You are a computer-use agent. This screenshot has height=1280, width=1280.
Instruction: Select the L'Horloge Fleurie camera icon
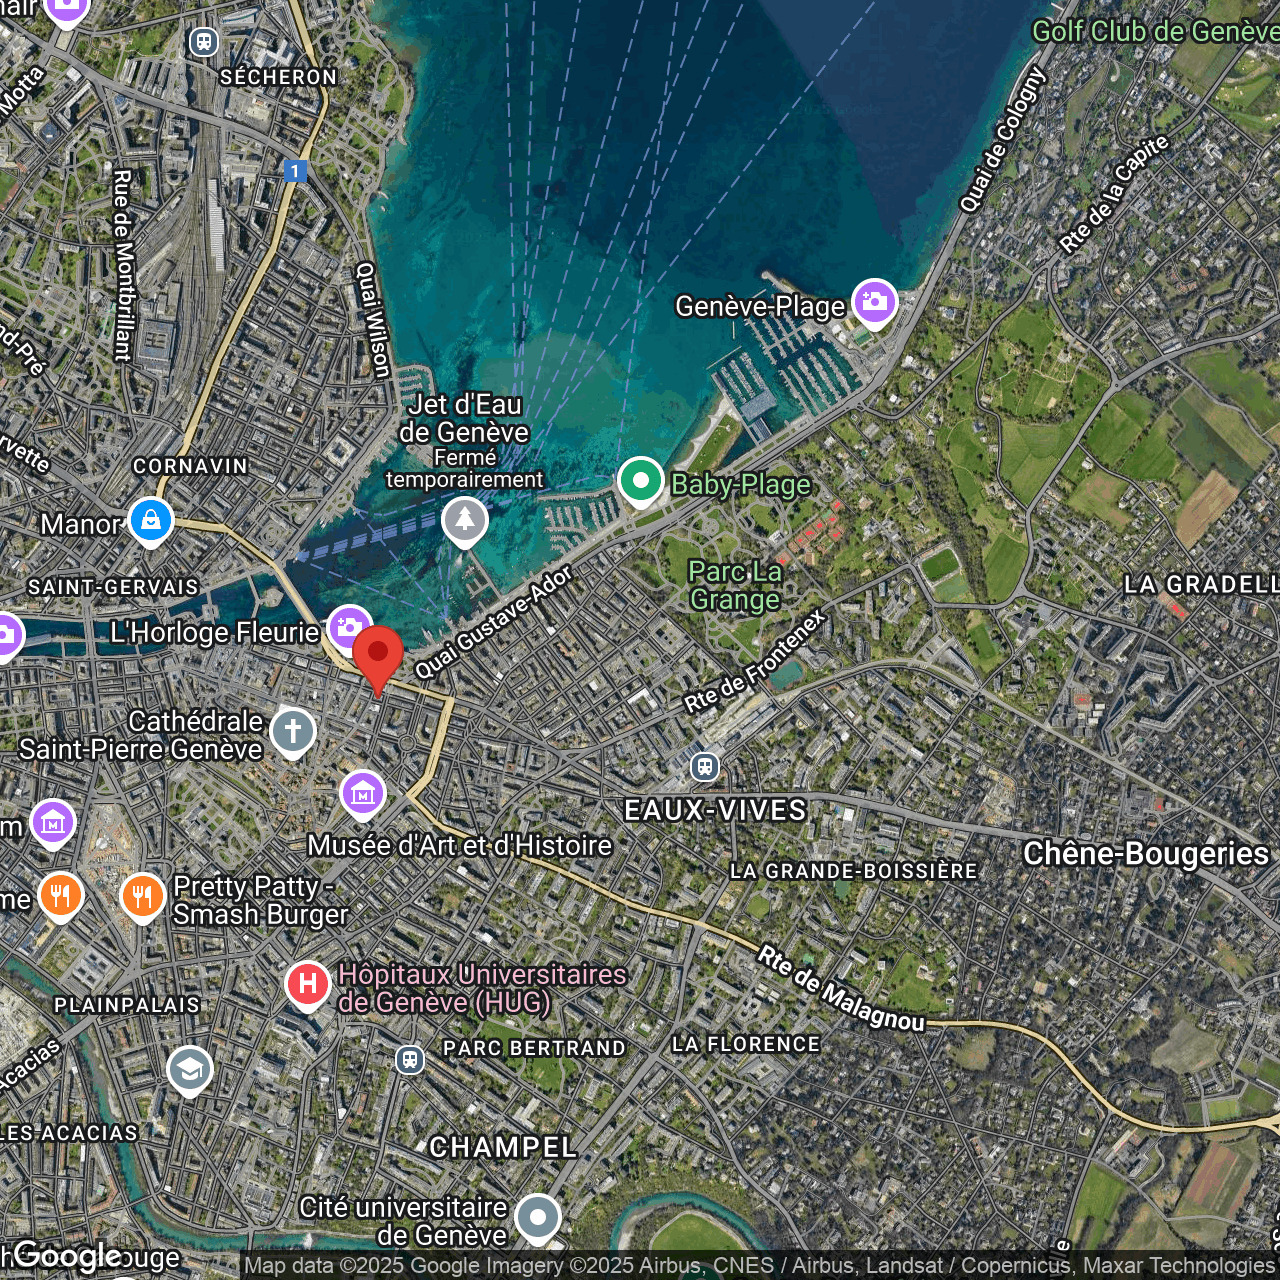pyautogui.click(x=349, y=628)
